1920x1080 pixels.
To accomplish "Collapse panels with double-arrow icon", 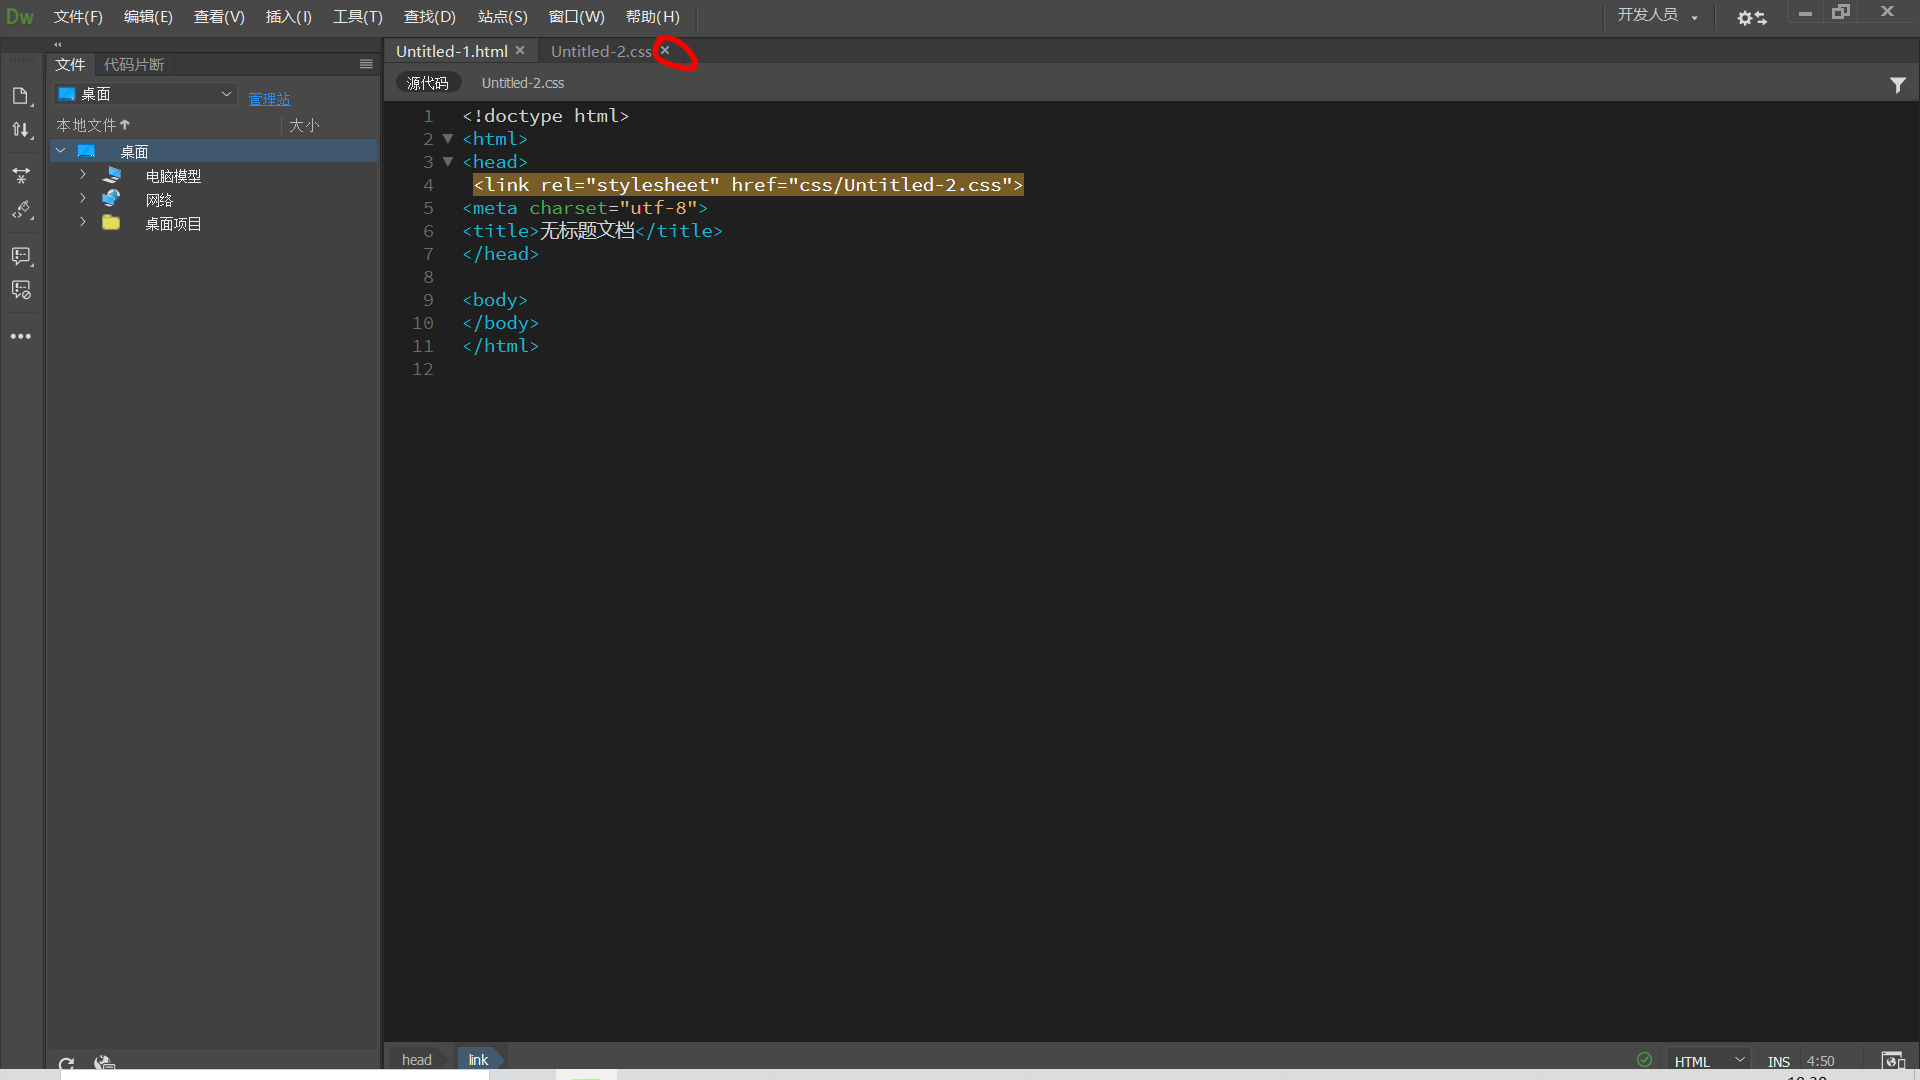I will pyautogui.click(x=58, y=44).
